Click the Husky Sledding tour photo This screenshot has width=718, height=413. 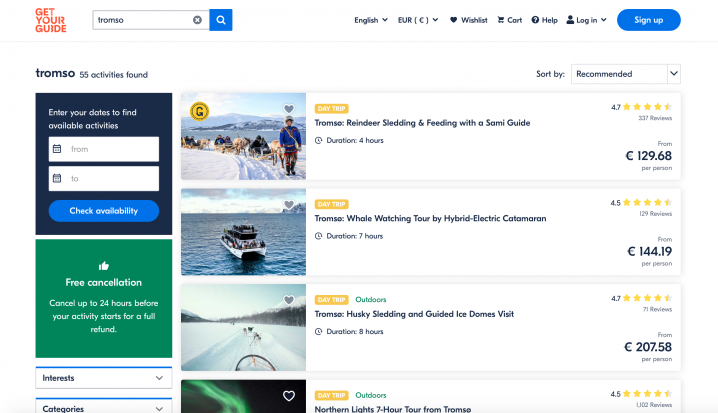tap(244, 328)
